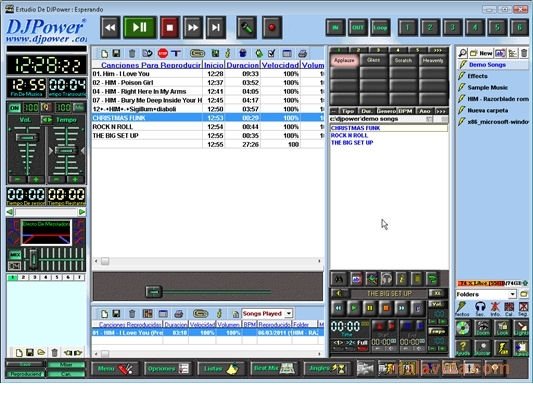533x399 pixels.
Task: Expand the Folders combo box
Action: point(512,294)
